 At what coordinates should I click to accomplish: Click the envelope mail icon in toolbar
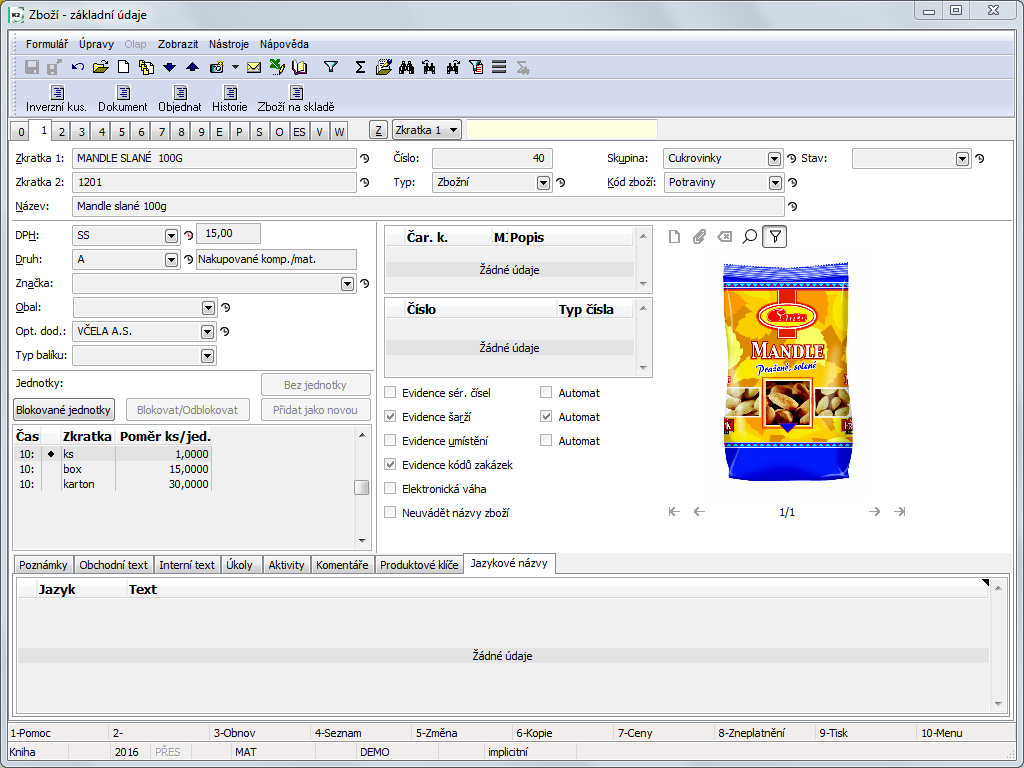coord(254,67)
